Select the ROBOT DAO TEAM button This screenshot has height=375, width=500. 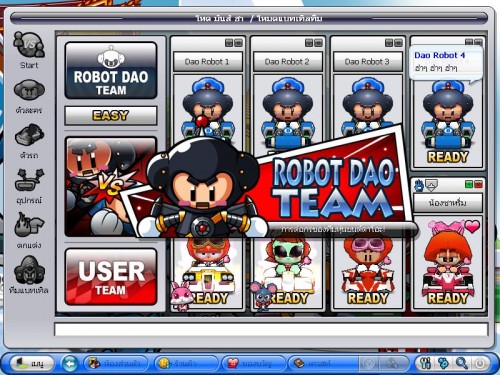111,70
